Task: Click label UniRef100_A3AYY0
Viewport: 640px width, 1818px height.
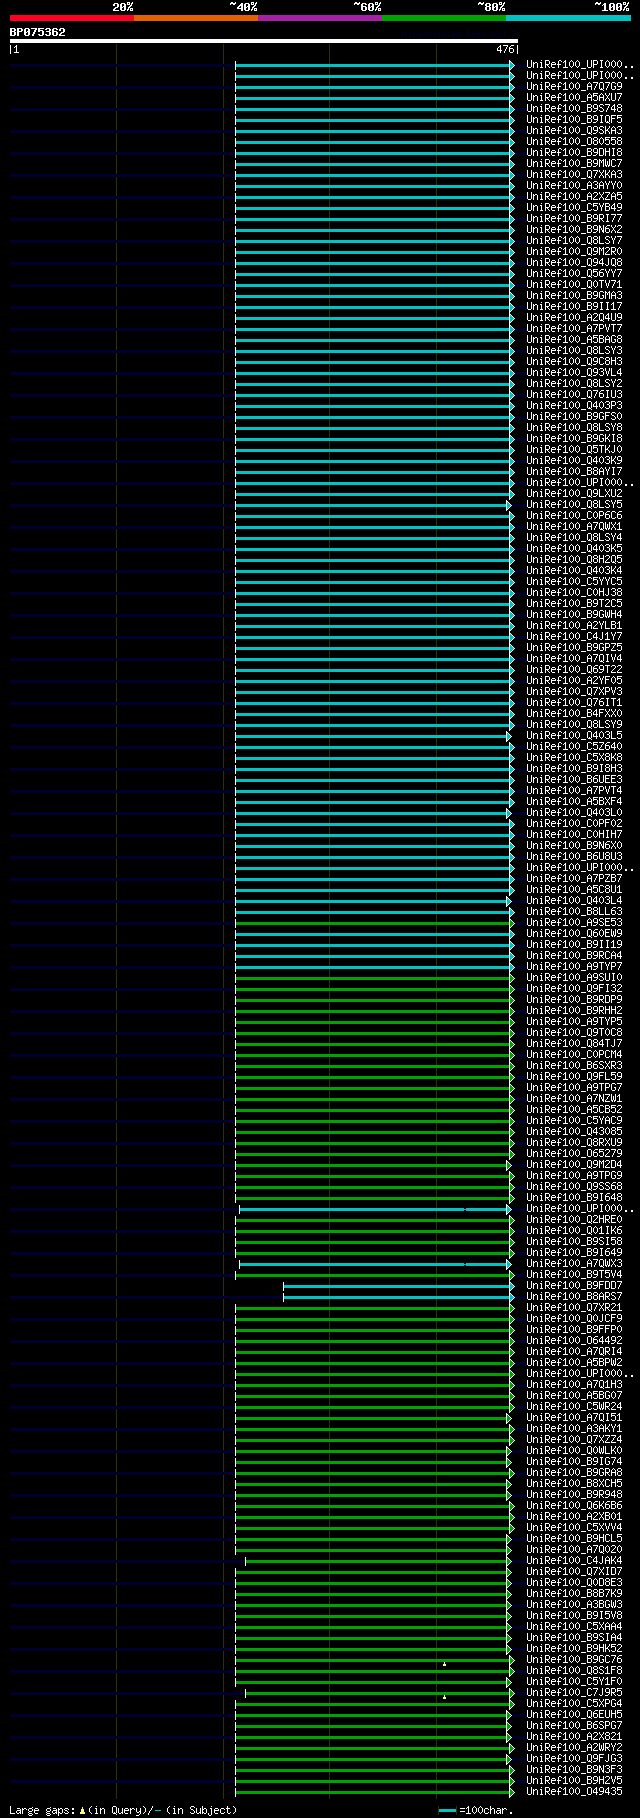Action: point(574,186)
